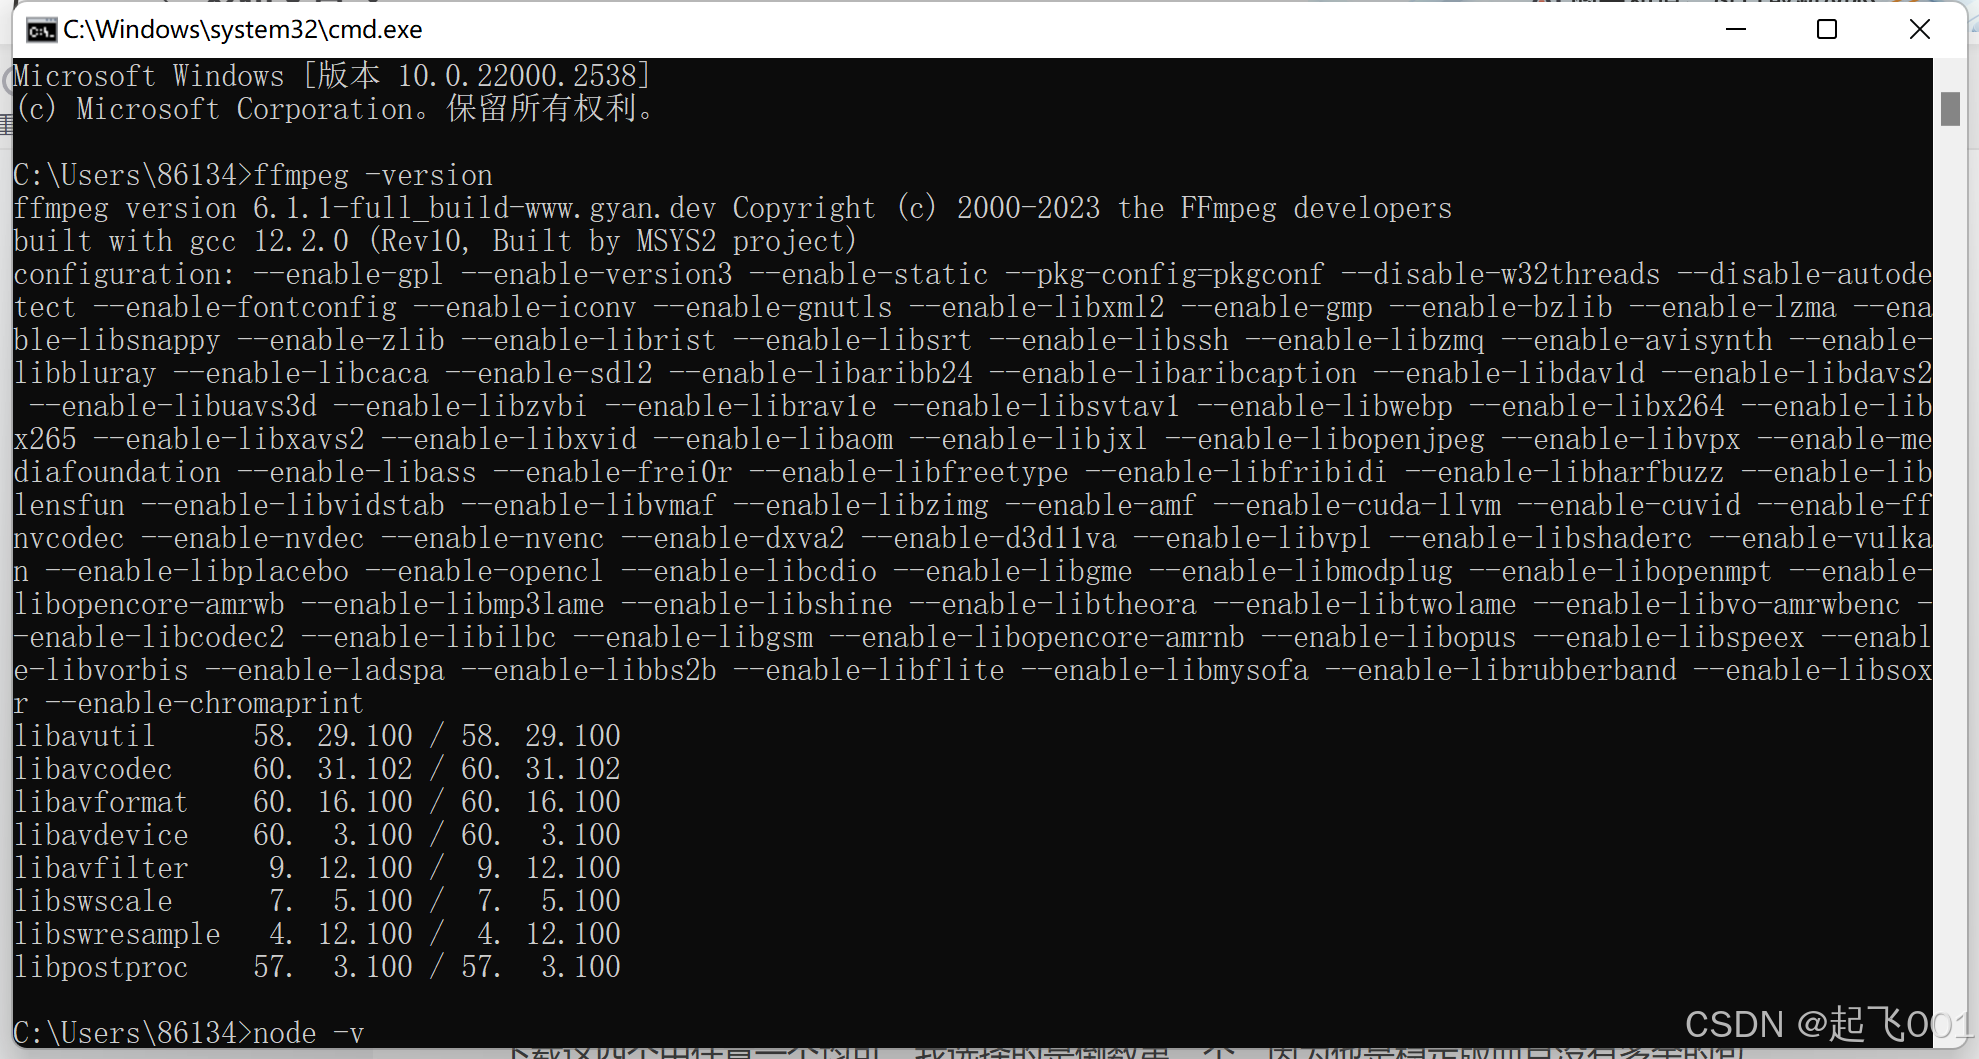Click the libswresample version row

tap(317, 934)
